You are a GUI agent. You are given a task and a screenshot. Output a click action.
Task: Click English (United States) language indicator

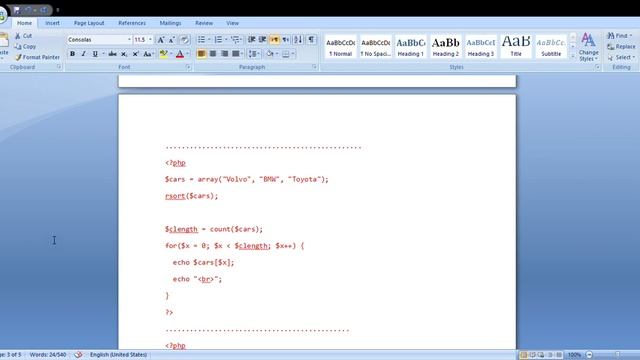pyautogui.click(x=118, y=355)
